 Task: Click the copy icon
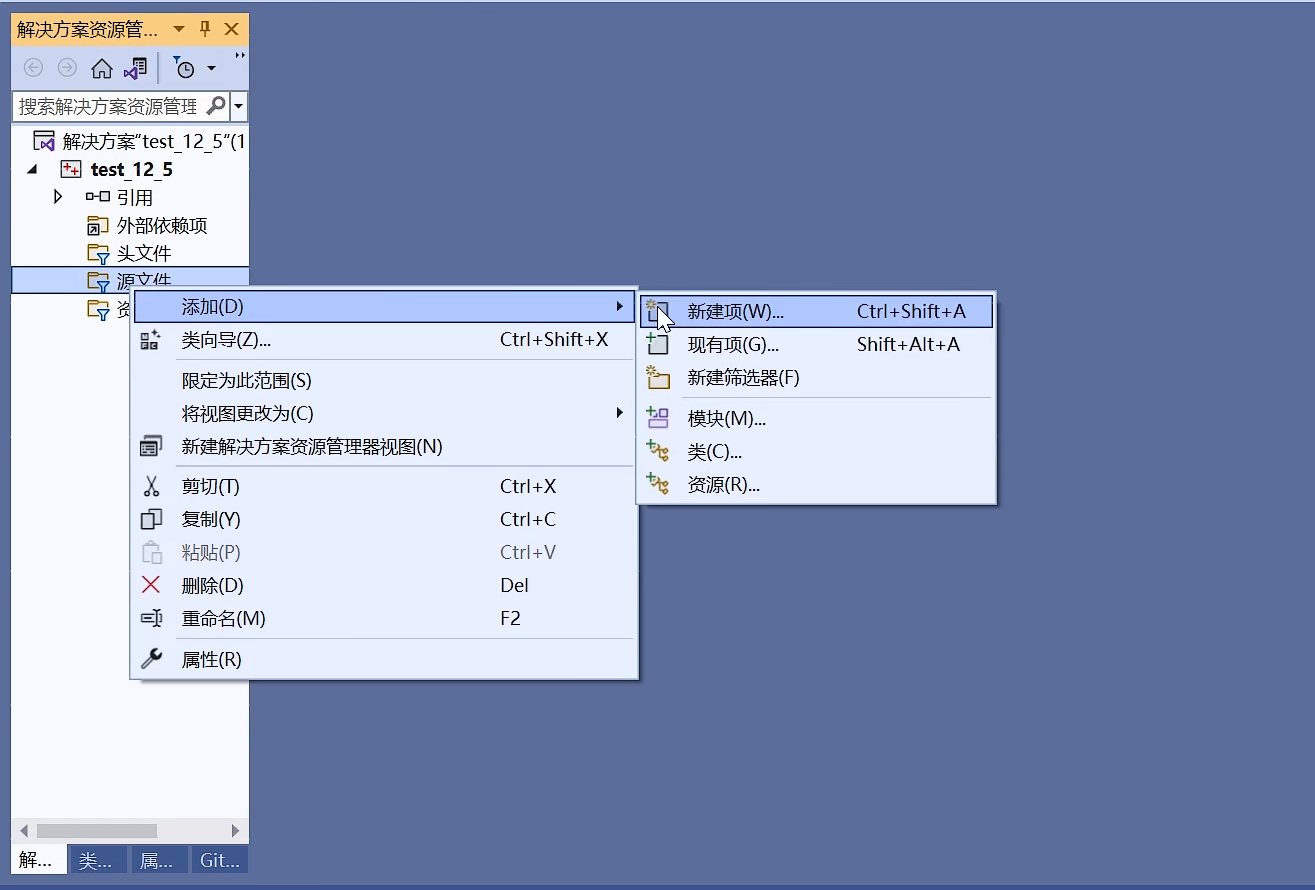(x=151, y=520)
